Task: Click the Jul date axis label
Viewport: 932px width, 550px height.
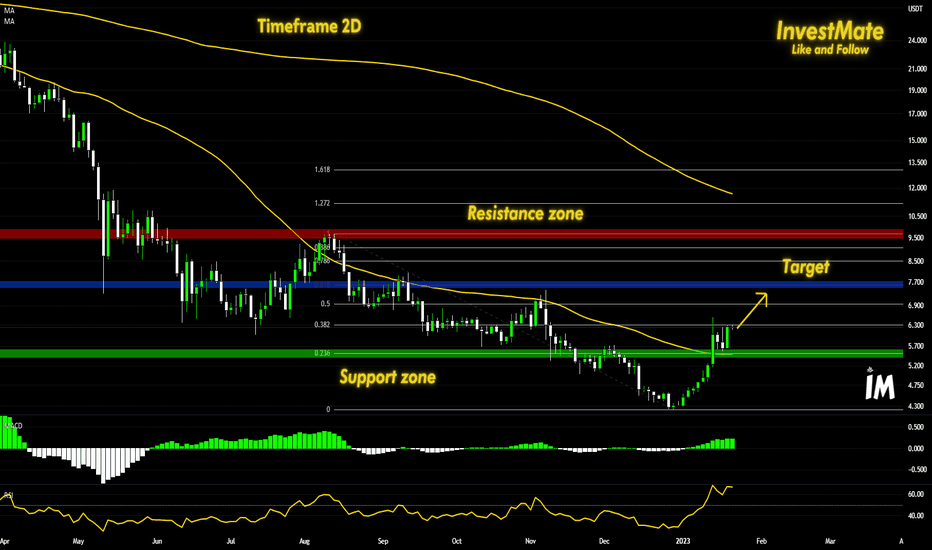Action: pyautogui.click(x=231, y=542)
